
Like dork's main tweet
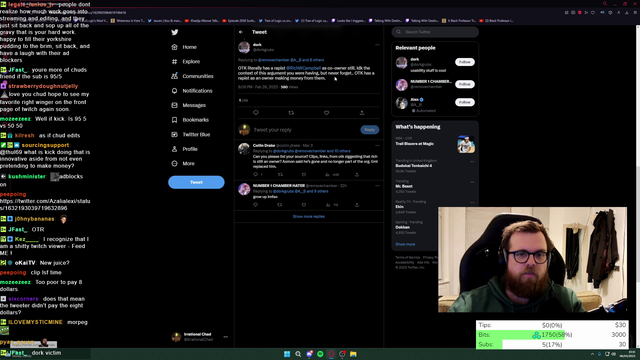click(x=327, y=113)
